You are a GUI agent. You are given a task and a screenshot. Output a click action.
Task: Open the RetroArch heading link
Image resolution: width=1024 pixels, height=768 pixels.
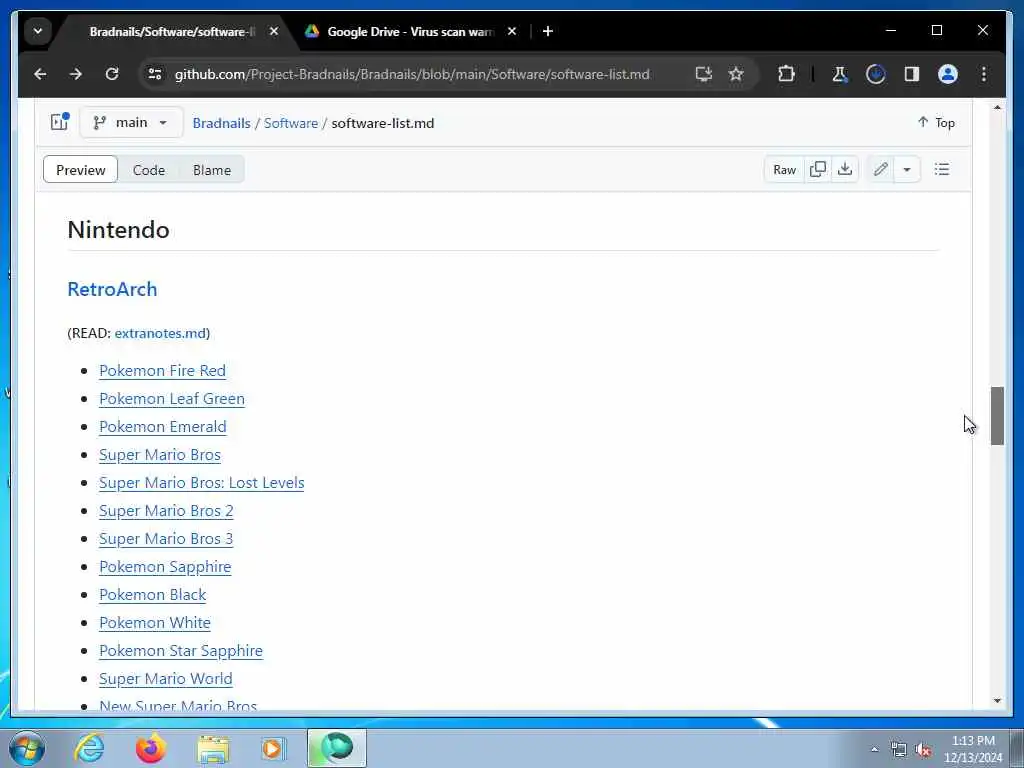(x=112, y=289)
